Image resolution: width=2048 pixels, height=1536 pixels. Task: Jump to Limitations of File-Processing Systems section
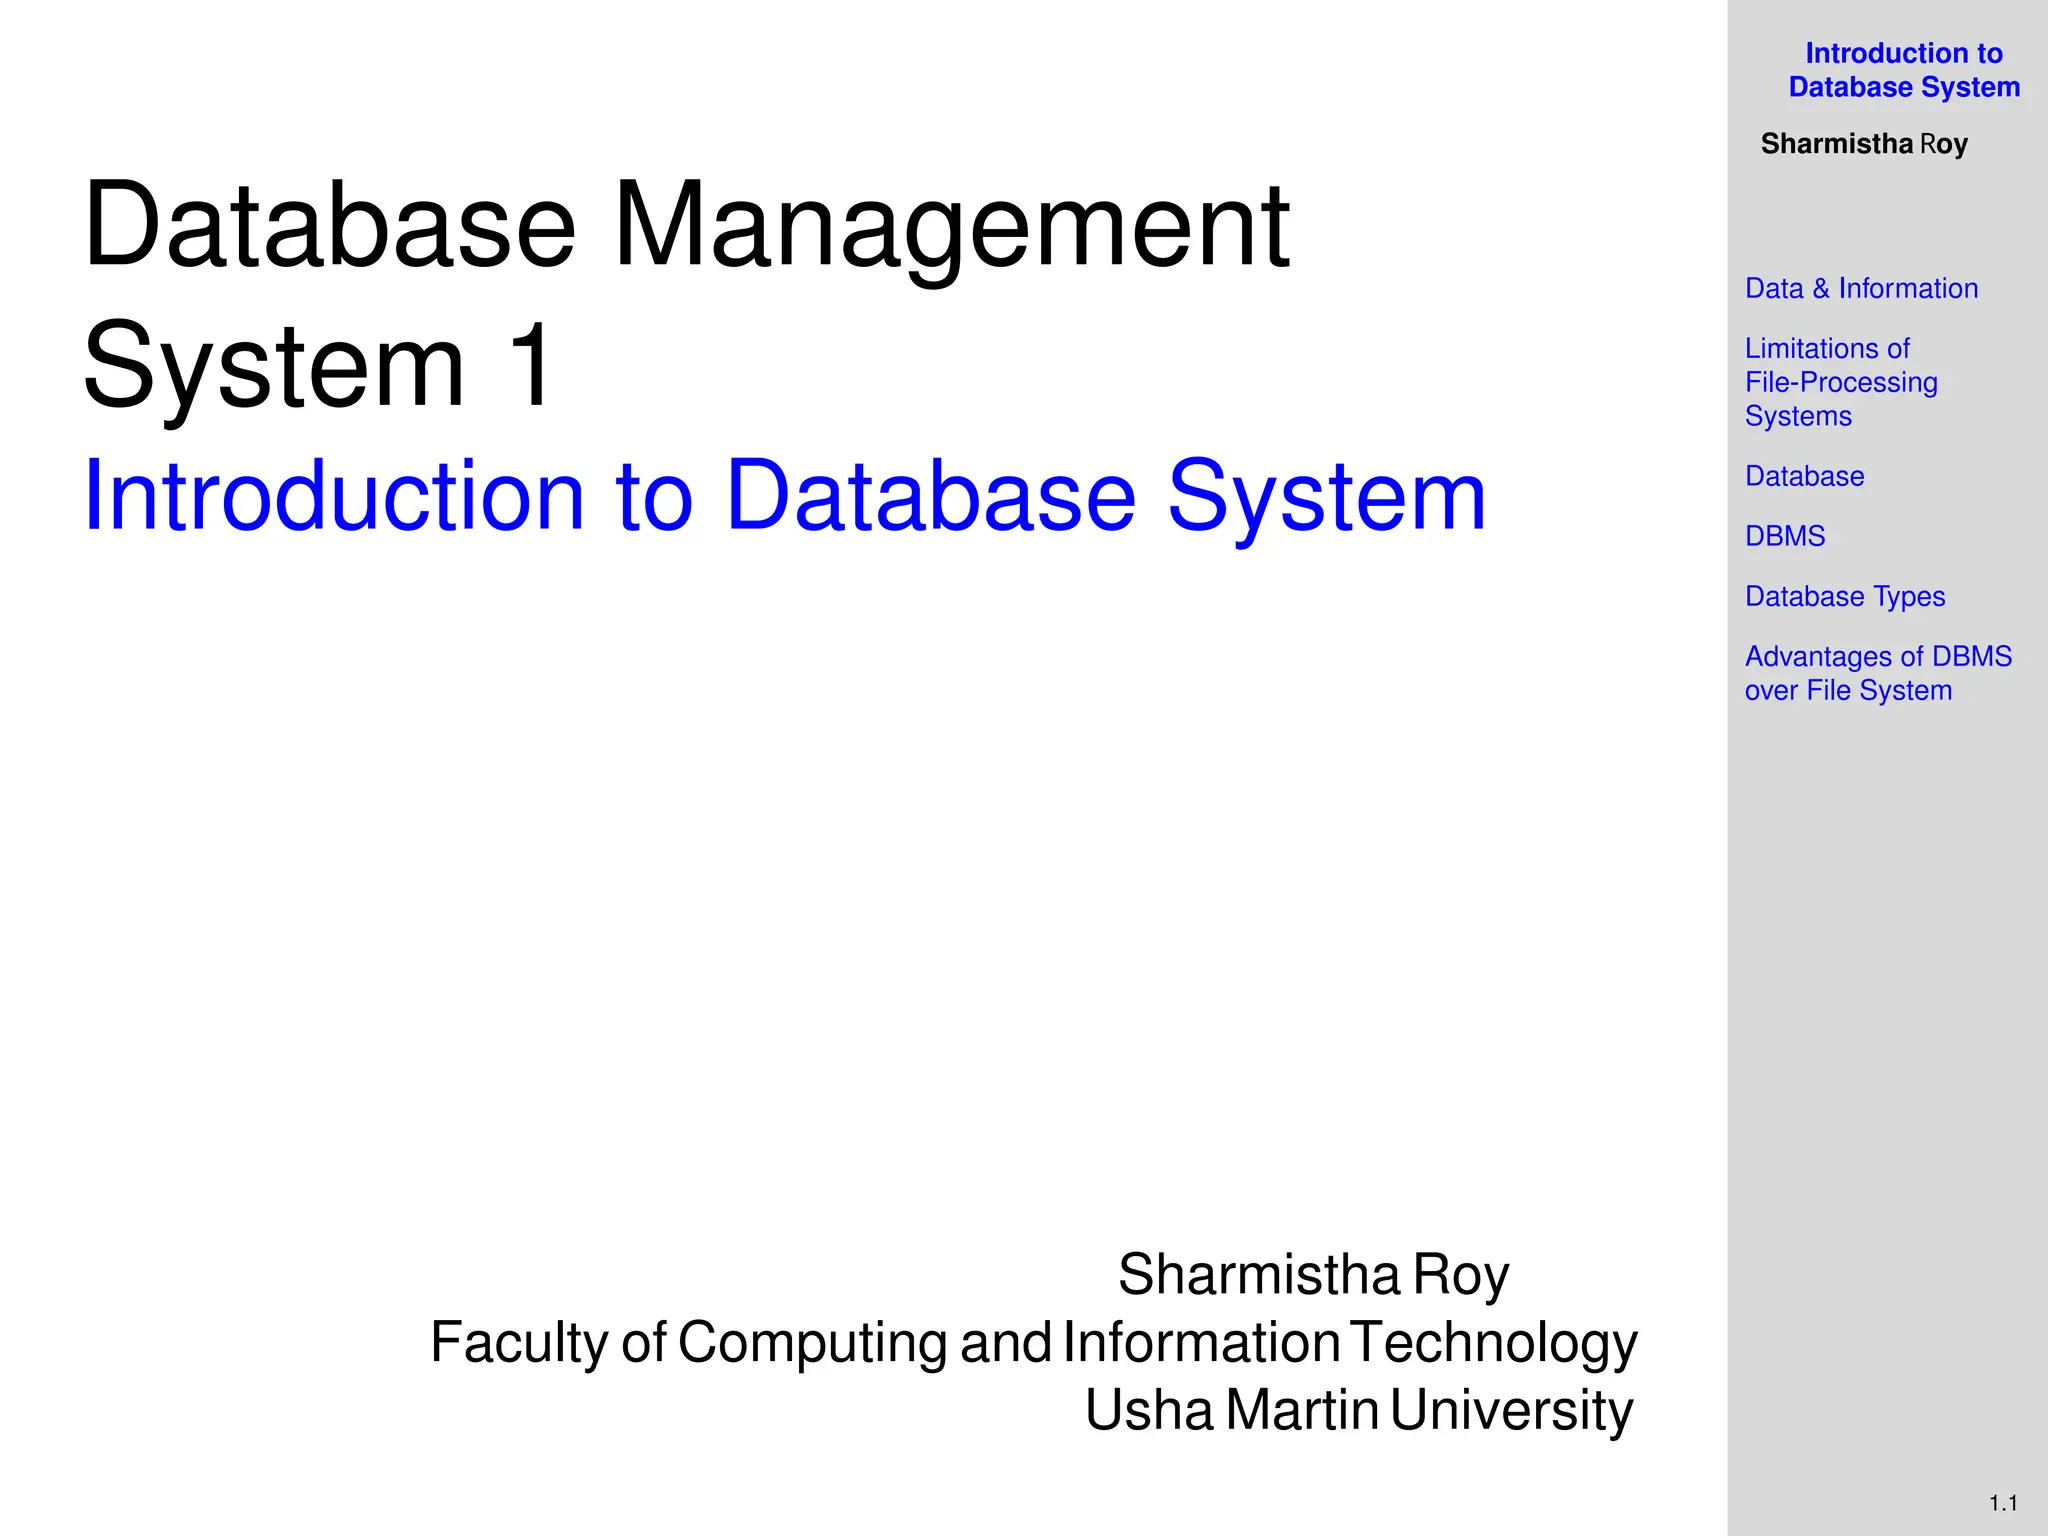pyautogui.click(x=1840, y=382)
